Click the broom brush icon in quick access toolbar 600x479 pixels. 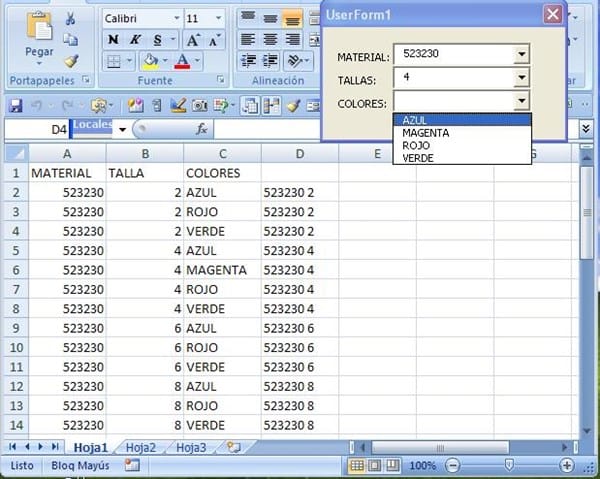click(293, 105)
